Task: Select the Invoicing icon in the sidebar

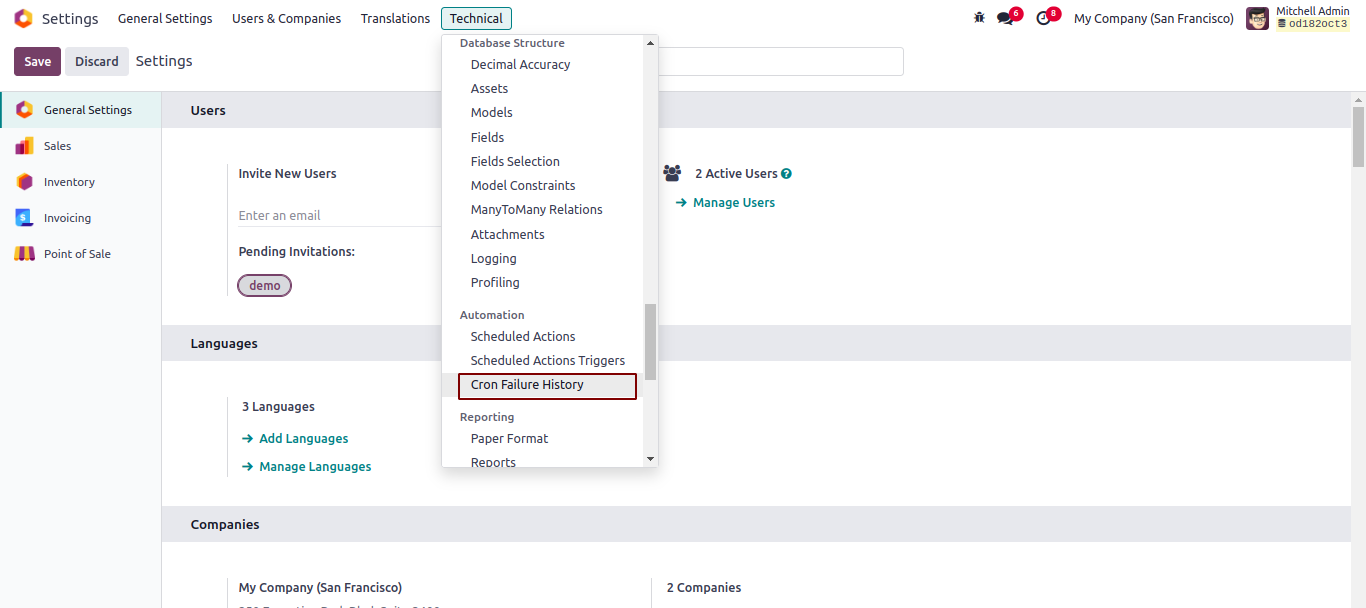Action: click(x=24, y=218)
